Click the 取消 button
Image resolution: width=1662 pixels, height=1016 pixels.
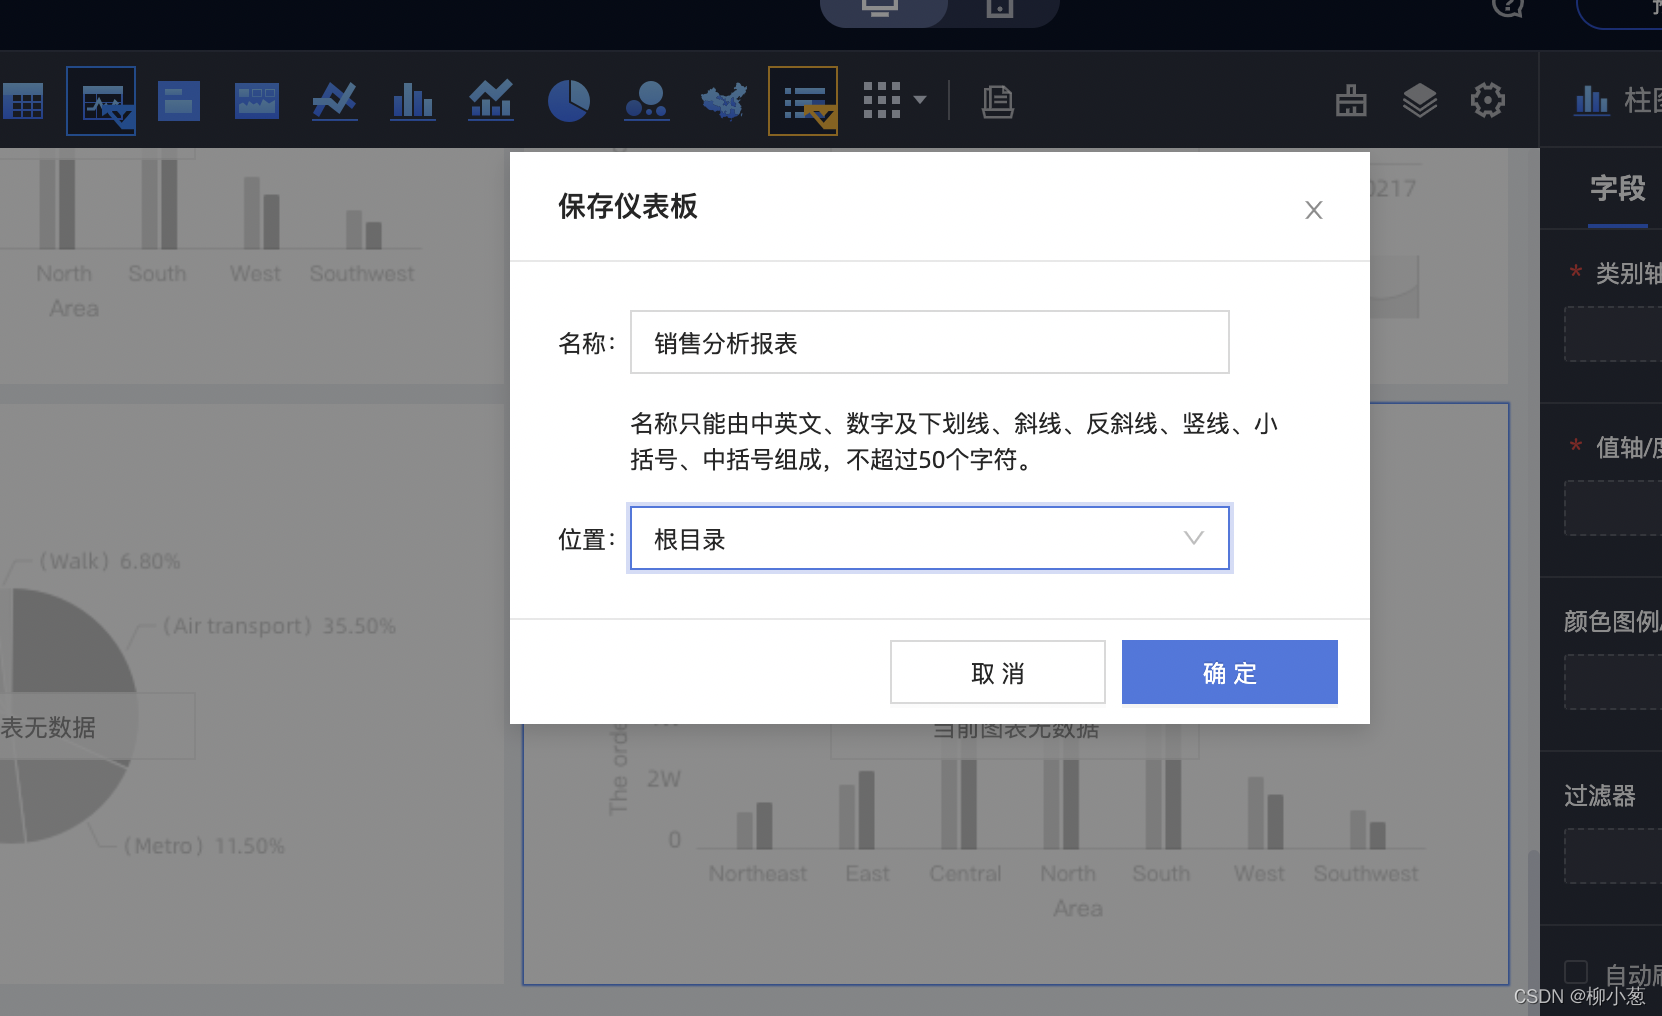[998, 672]
